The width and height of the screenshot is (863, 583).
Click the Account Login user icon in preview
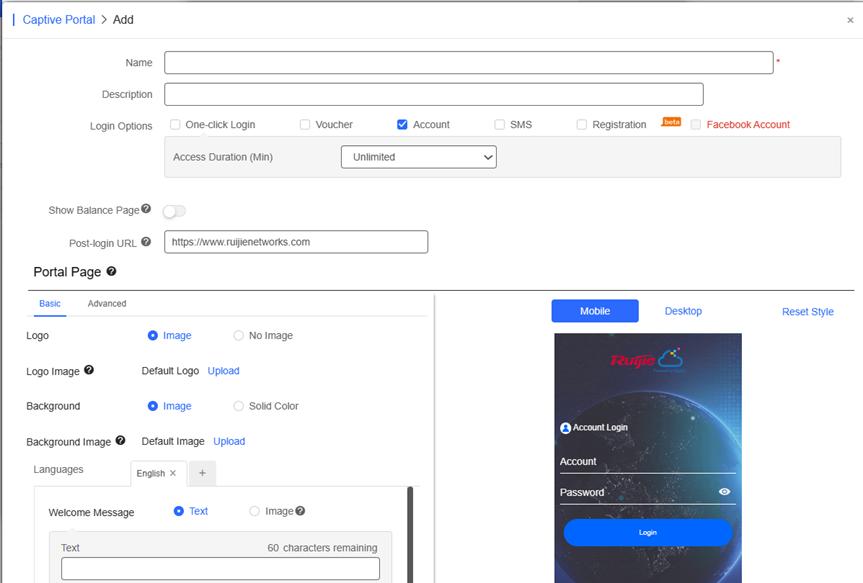click(565, 428)
